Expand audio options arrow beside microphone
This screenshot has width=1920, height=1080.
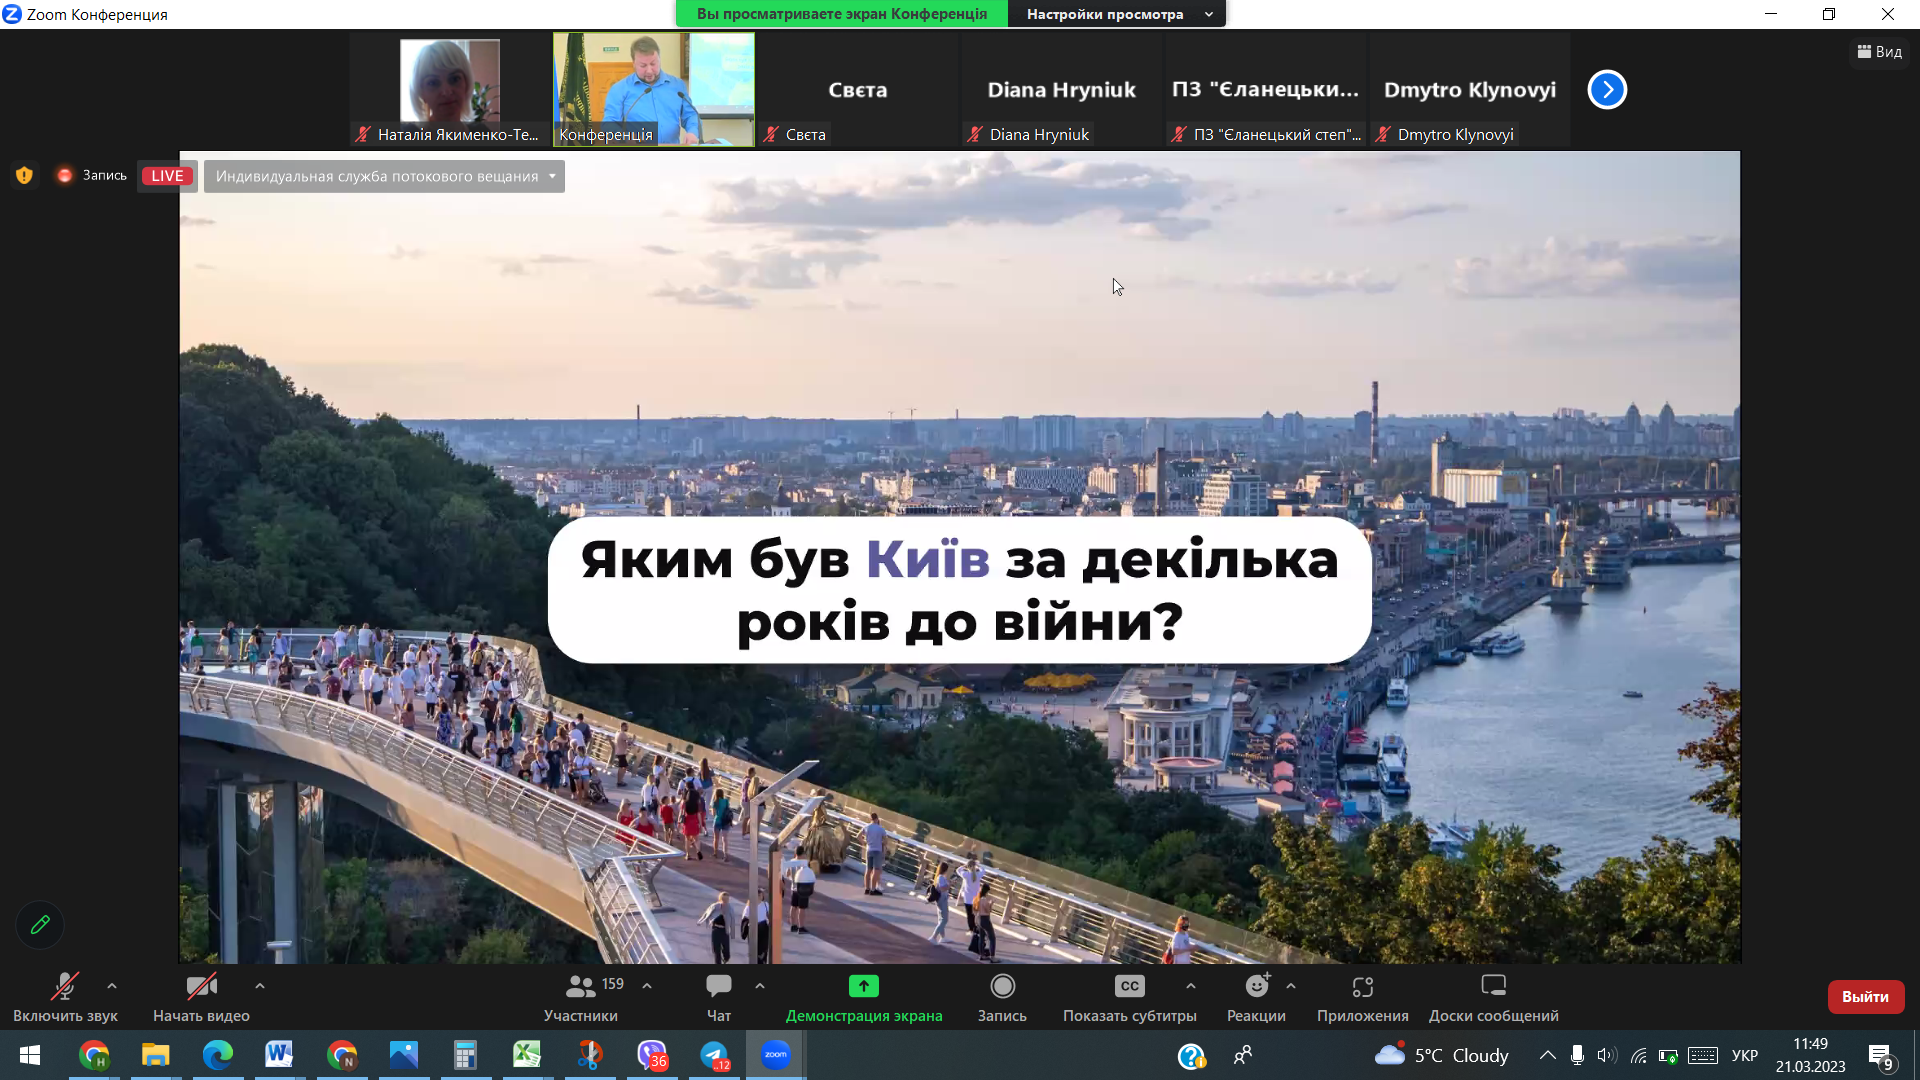coord(112,986)
